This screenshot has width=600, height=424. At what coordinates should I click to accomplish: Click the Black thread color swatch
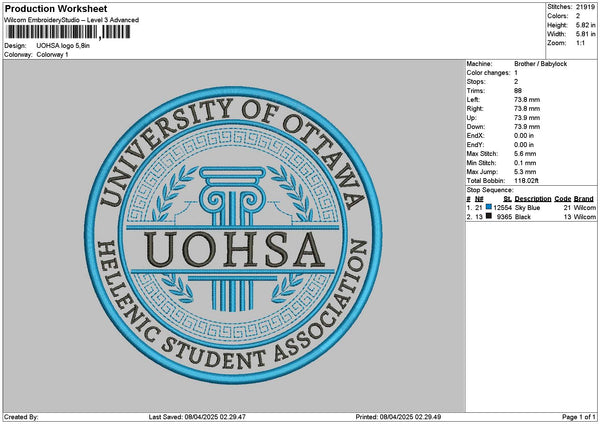(489, 216)
